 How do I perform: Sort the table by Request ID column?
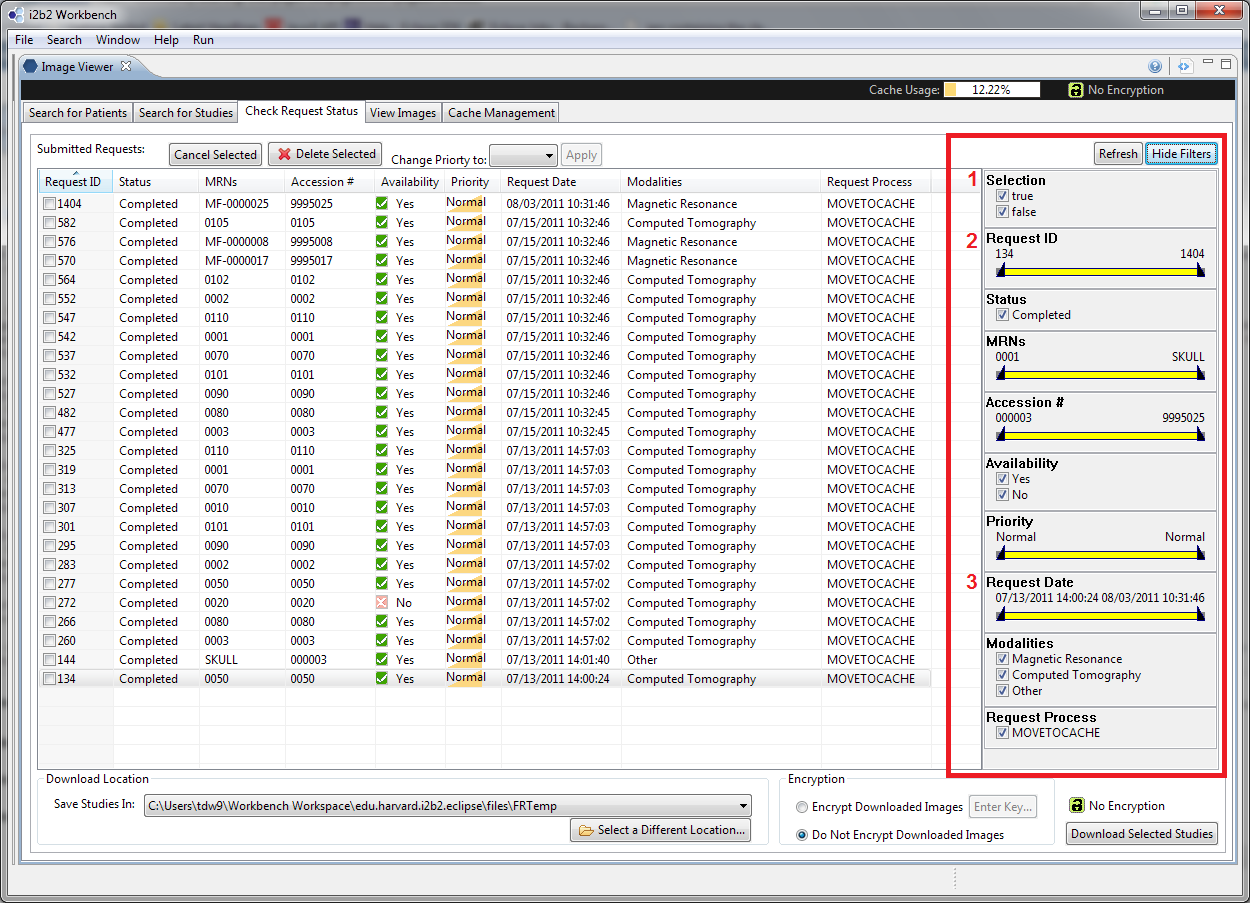[x=73, y=182]
